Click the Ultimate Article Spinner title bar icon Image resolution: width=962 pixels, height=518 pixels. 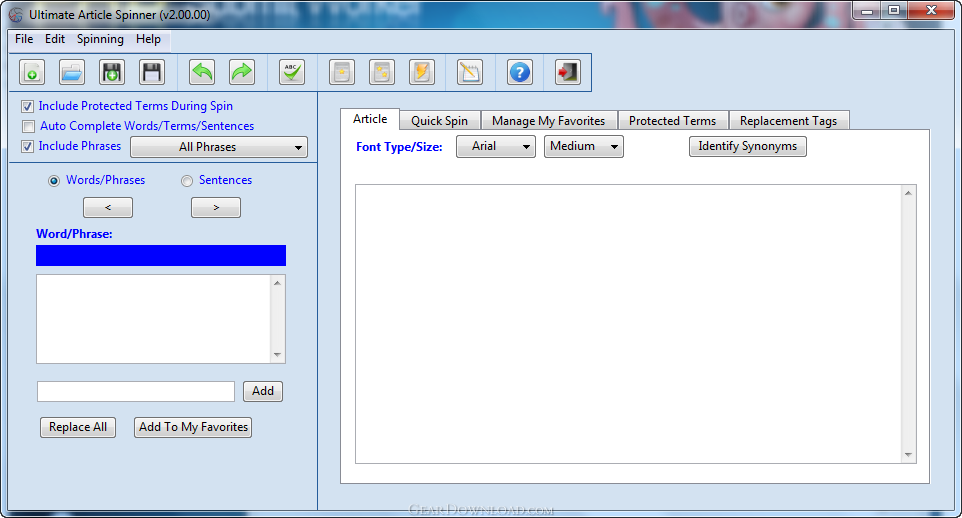click(x=15, y=15)
